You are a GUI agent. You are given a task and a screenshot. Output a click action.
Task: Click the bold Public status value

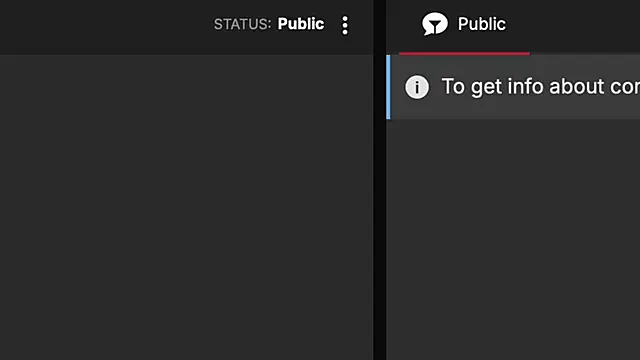pyautogui.click(x=301, y=24)
